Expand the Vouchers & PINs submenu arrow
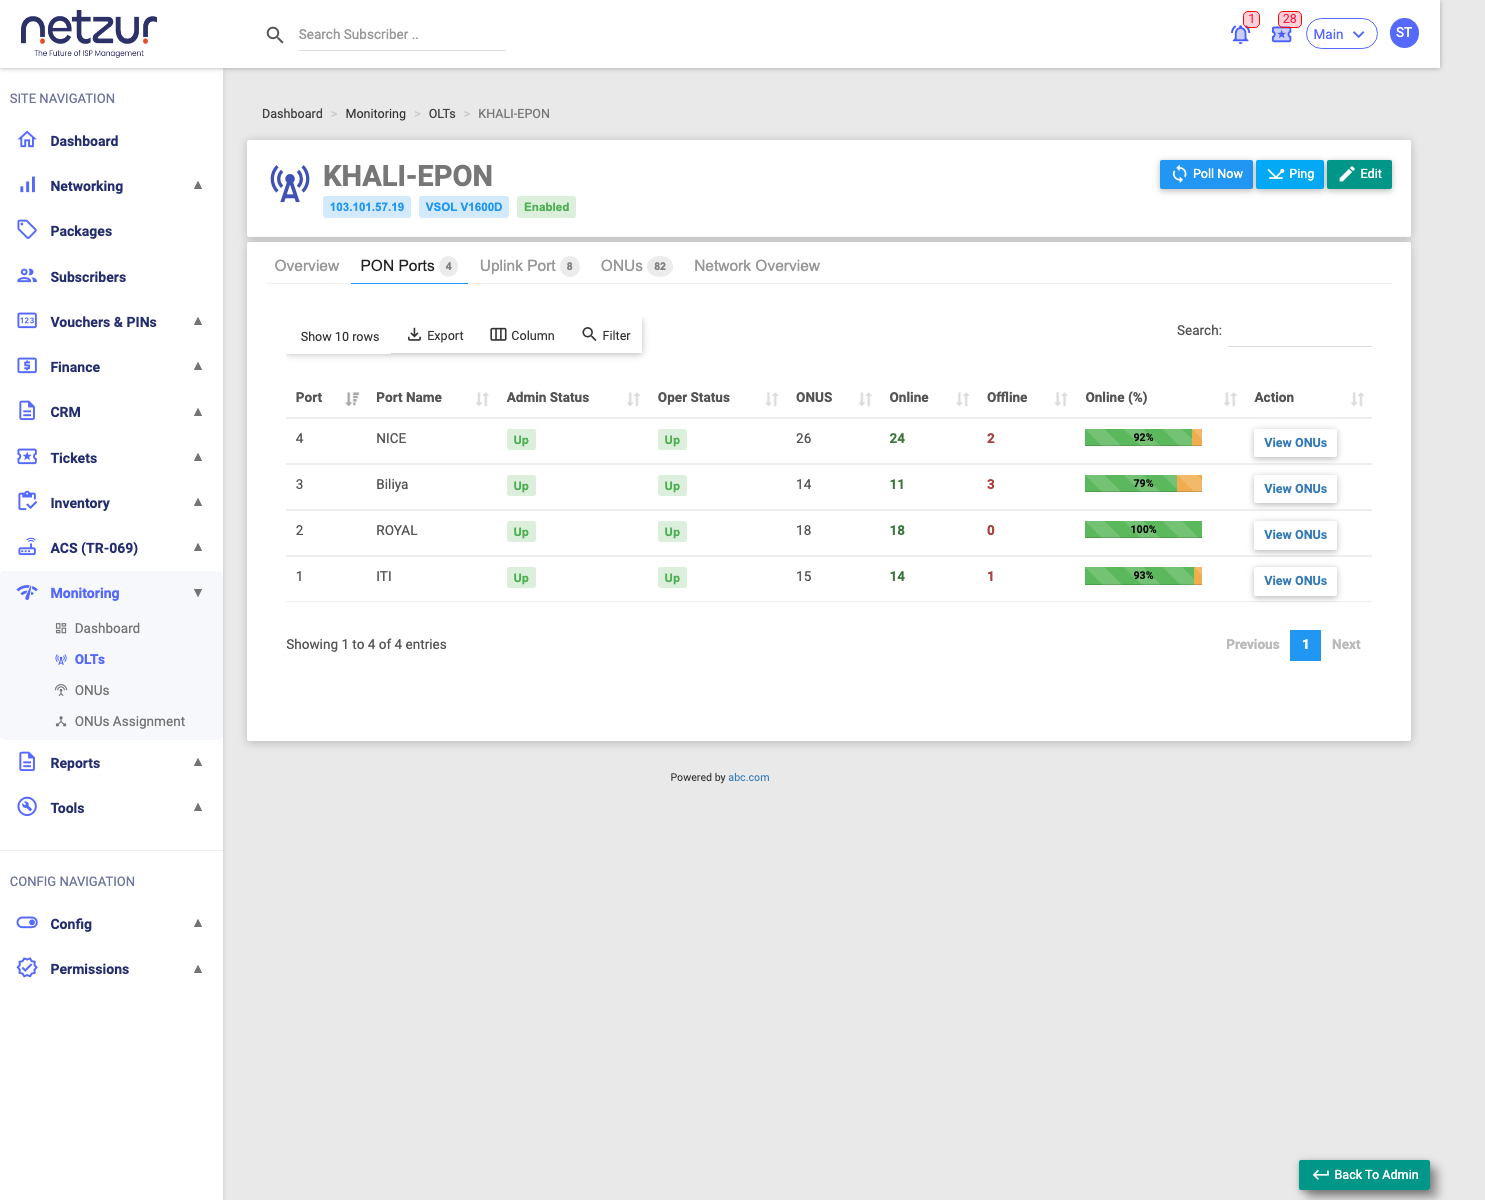This screenshot has height=1200, width=1485. coord(198,321)
